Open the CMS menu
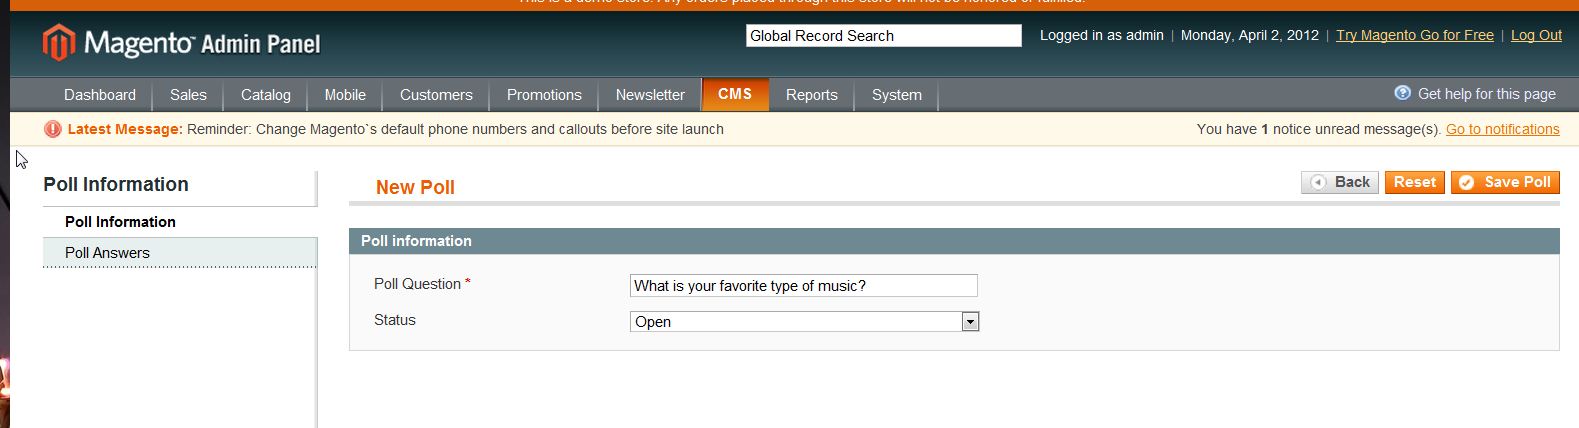Image resolution: width=1579 pixels, height=428 pixels. pyautogui.click(x=735, y=94)
